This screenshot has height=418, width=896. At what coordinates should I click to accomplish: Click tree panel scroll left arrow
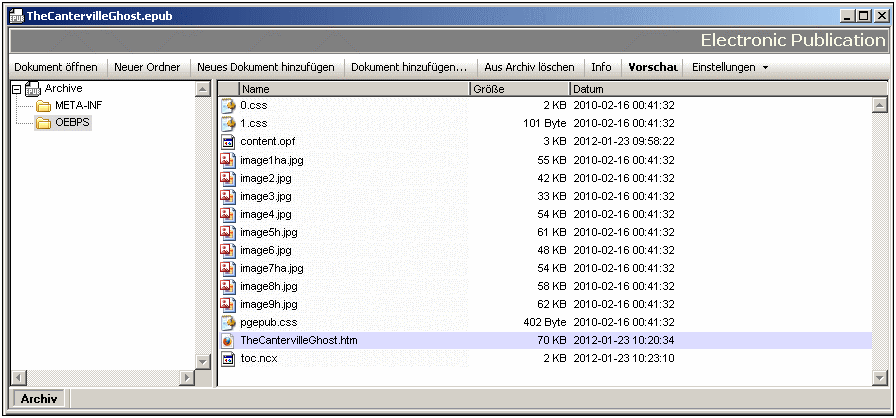click(18, 377)
